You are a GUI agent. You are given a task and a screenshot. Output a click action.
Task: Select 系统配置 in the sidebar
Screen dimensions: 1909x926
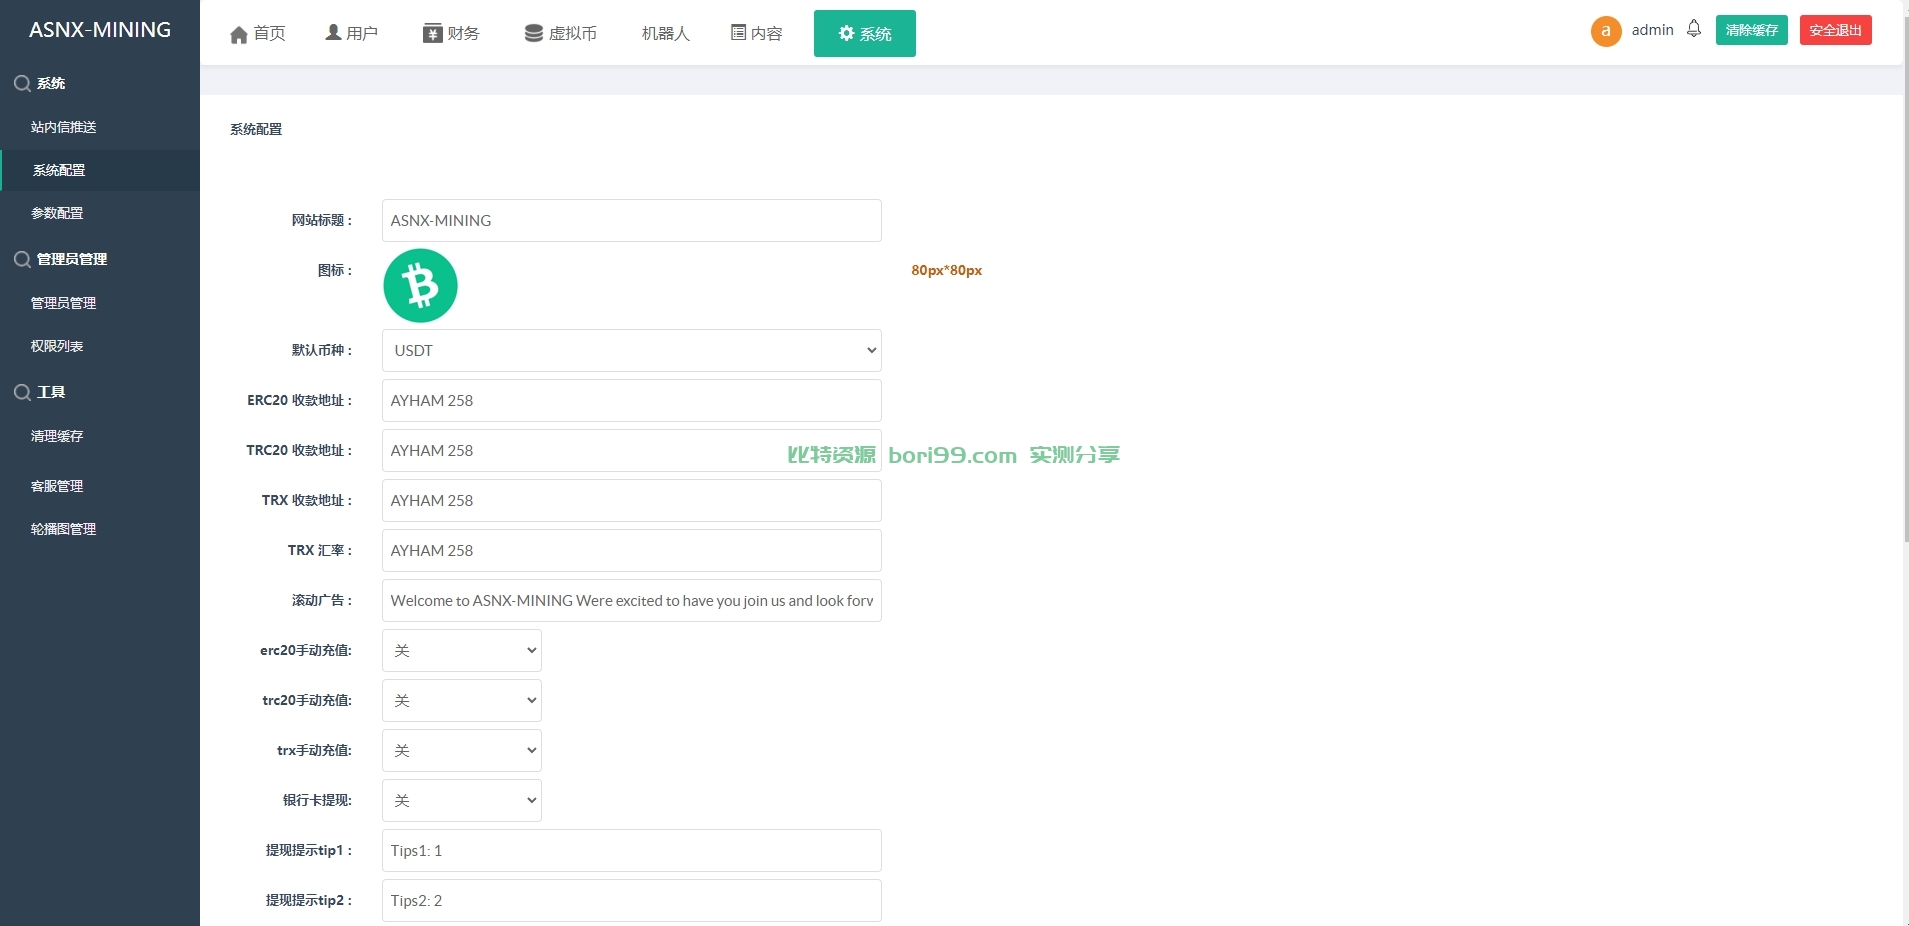click(100, 170)
